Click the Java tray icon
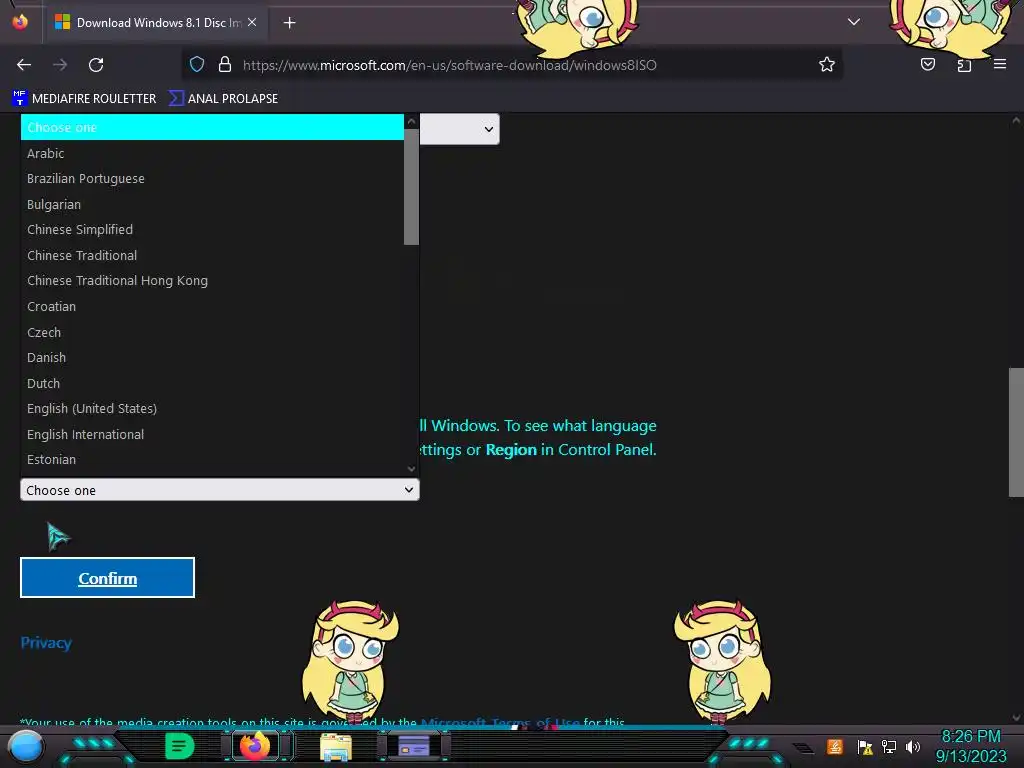1024x768 pixels. [x=835, y=746]
